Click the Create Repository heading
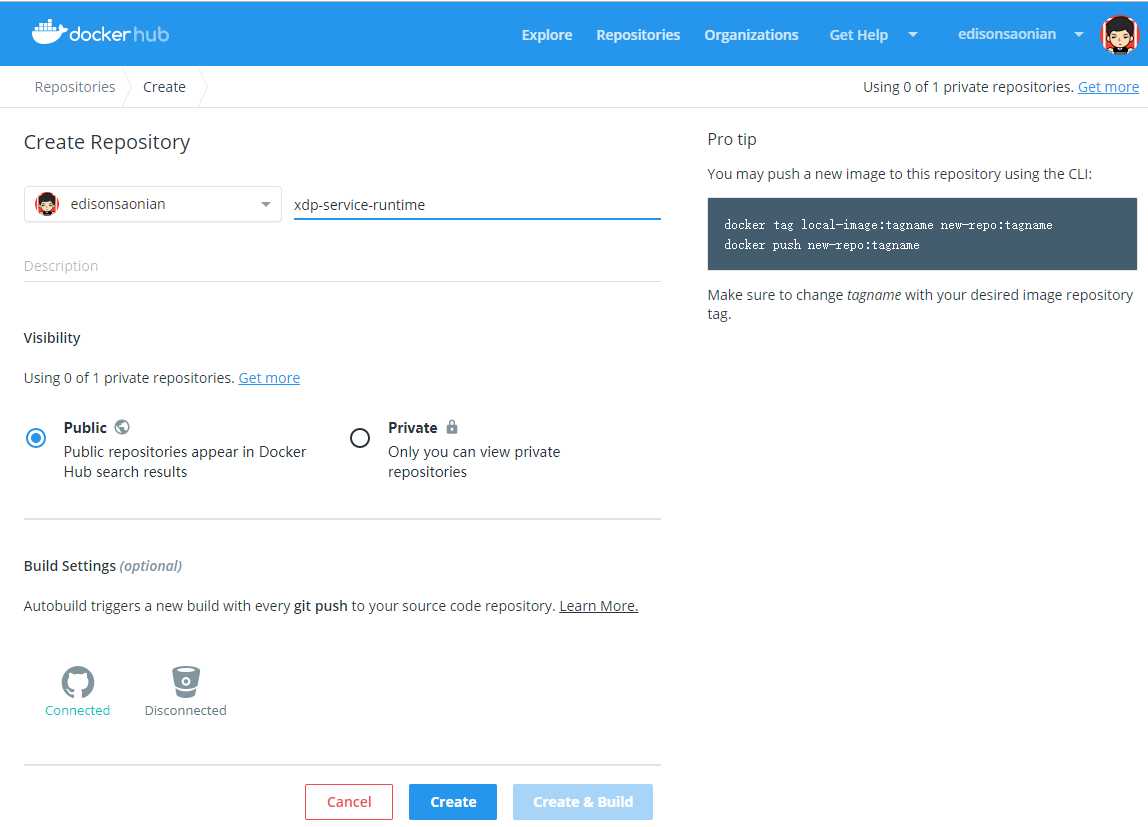 107,142
